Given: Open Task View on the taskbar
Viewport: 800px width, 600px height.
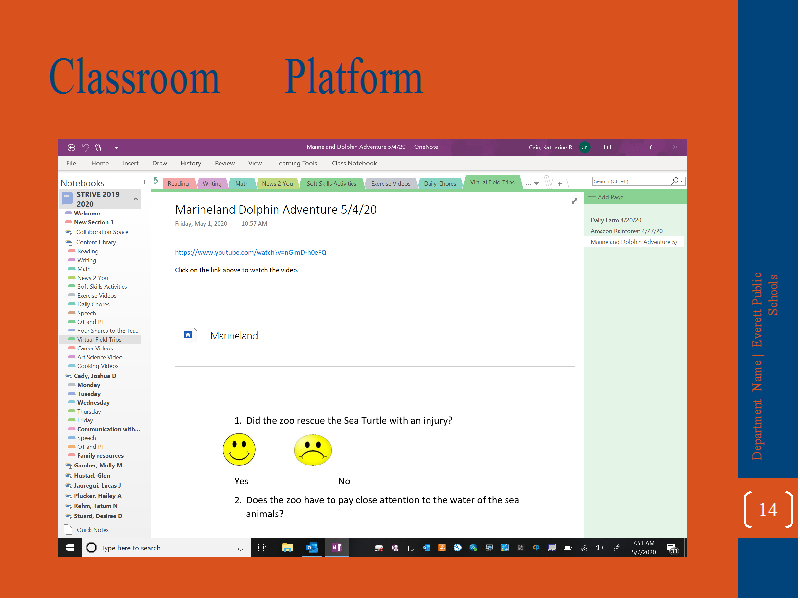Looking at the screenshot, I should tap(261, 548).
